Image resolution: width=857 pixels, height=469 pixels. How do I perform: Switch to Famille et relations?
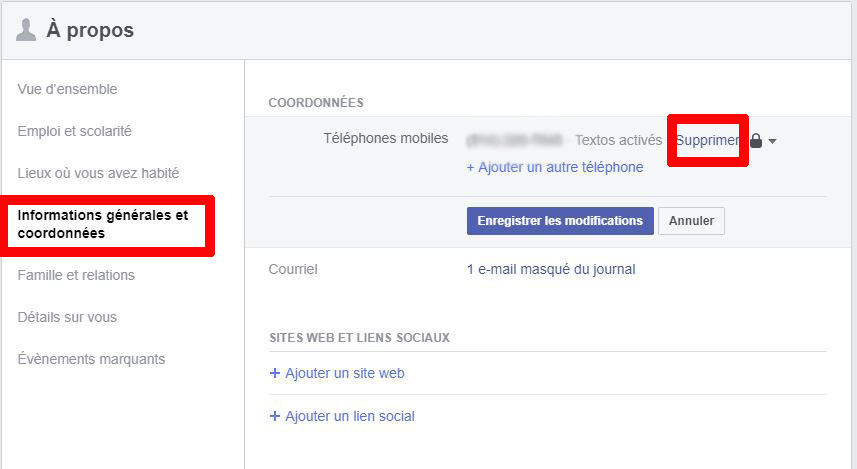click(x=76, y=275)
